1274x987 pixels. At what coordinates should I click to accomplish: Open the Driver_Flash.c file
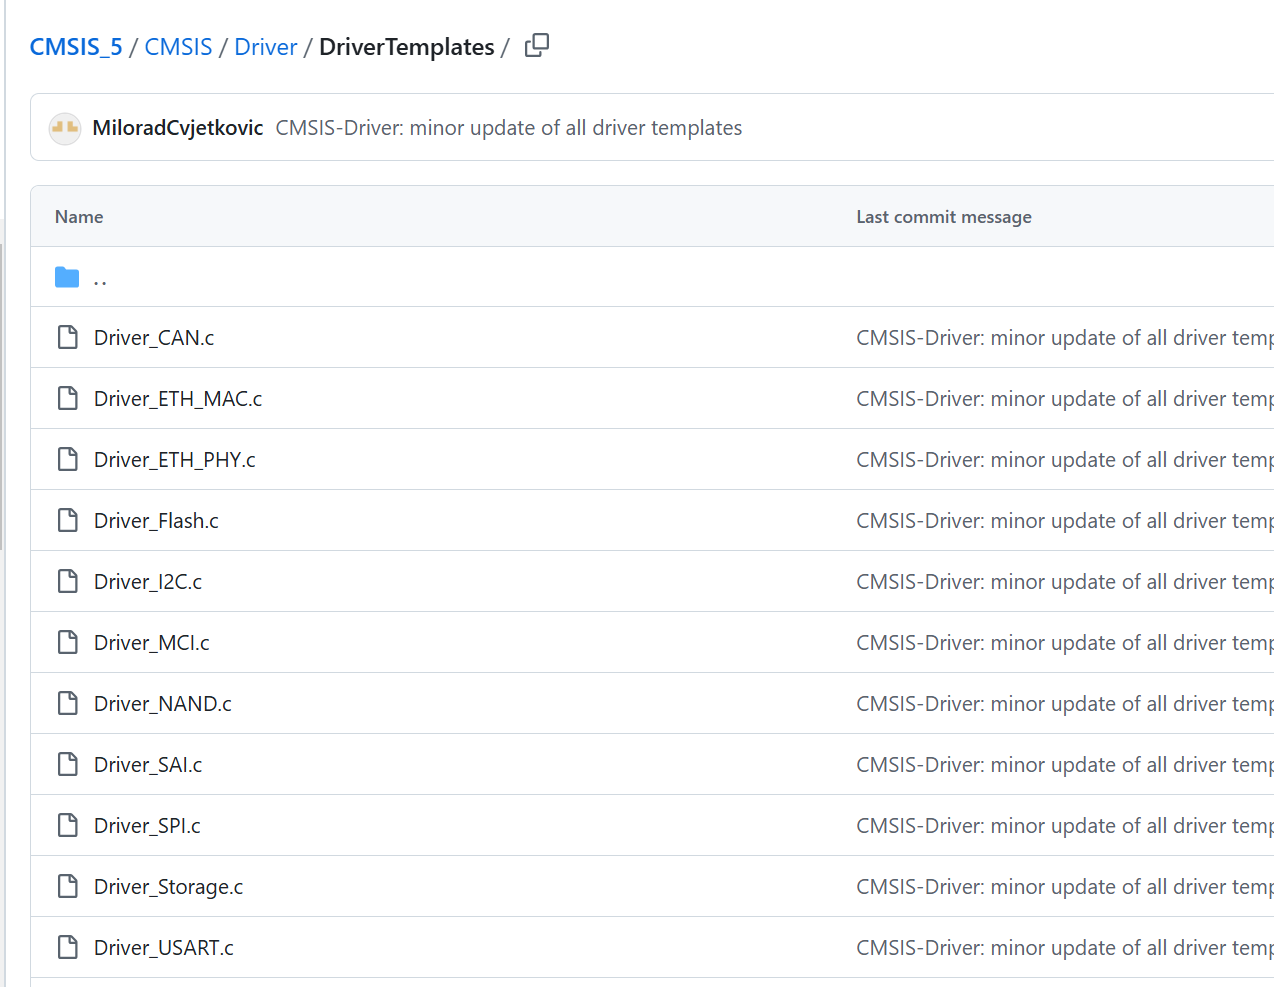(x=156, y=521)
